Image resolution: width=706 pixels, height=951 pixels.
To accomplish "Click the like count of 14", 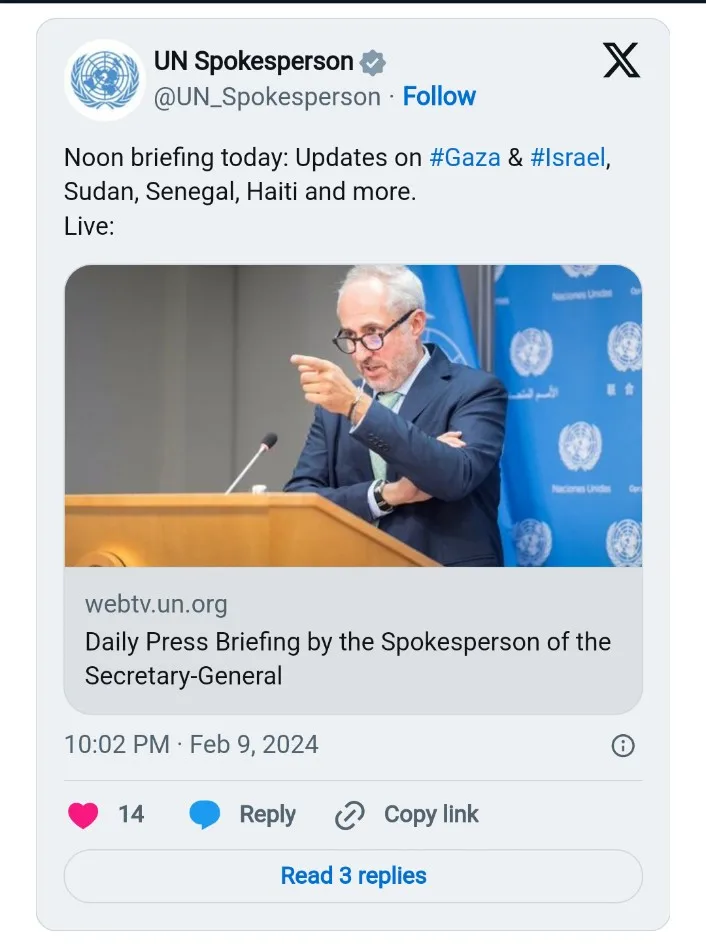I will (x=131, y=815).
